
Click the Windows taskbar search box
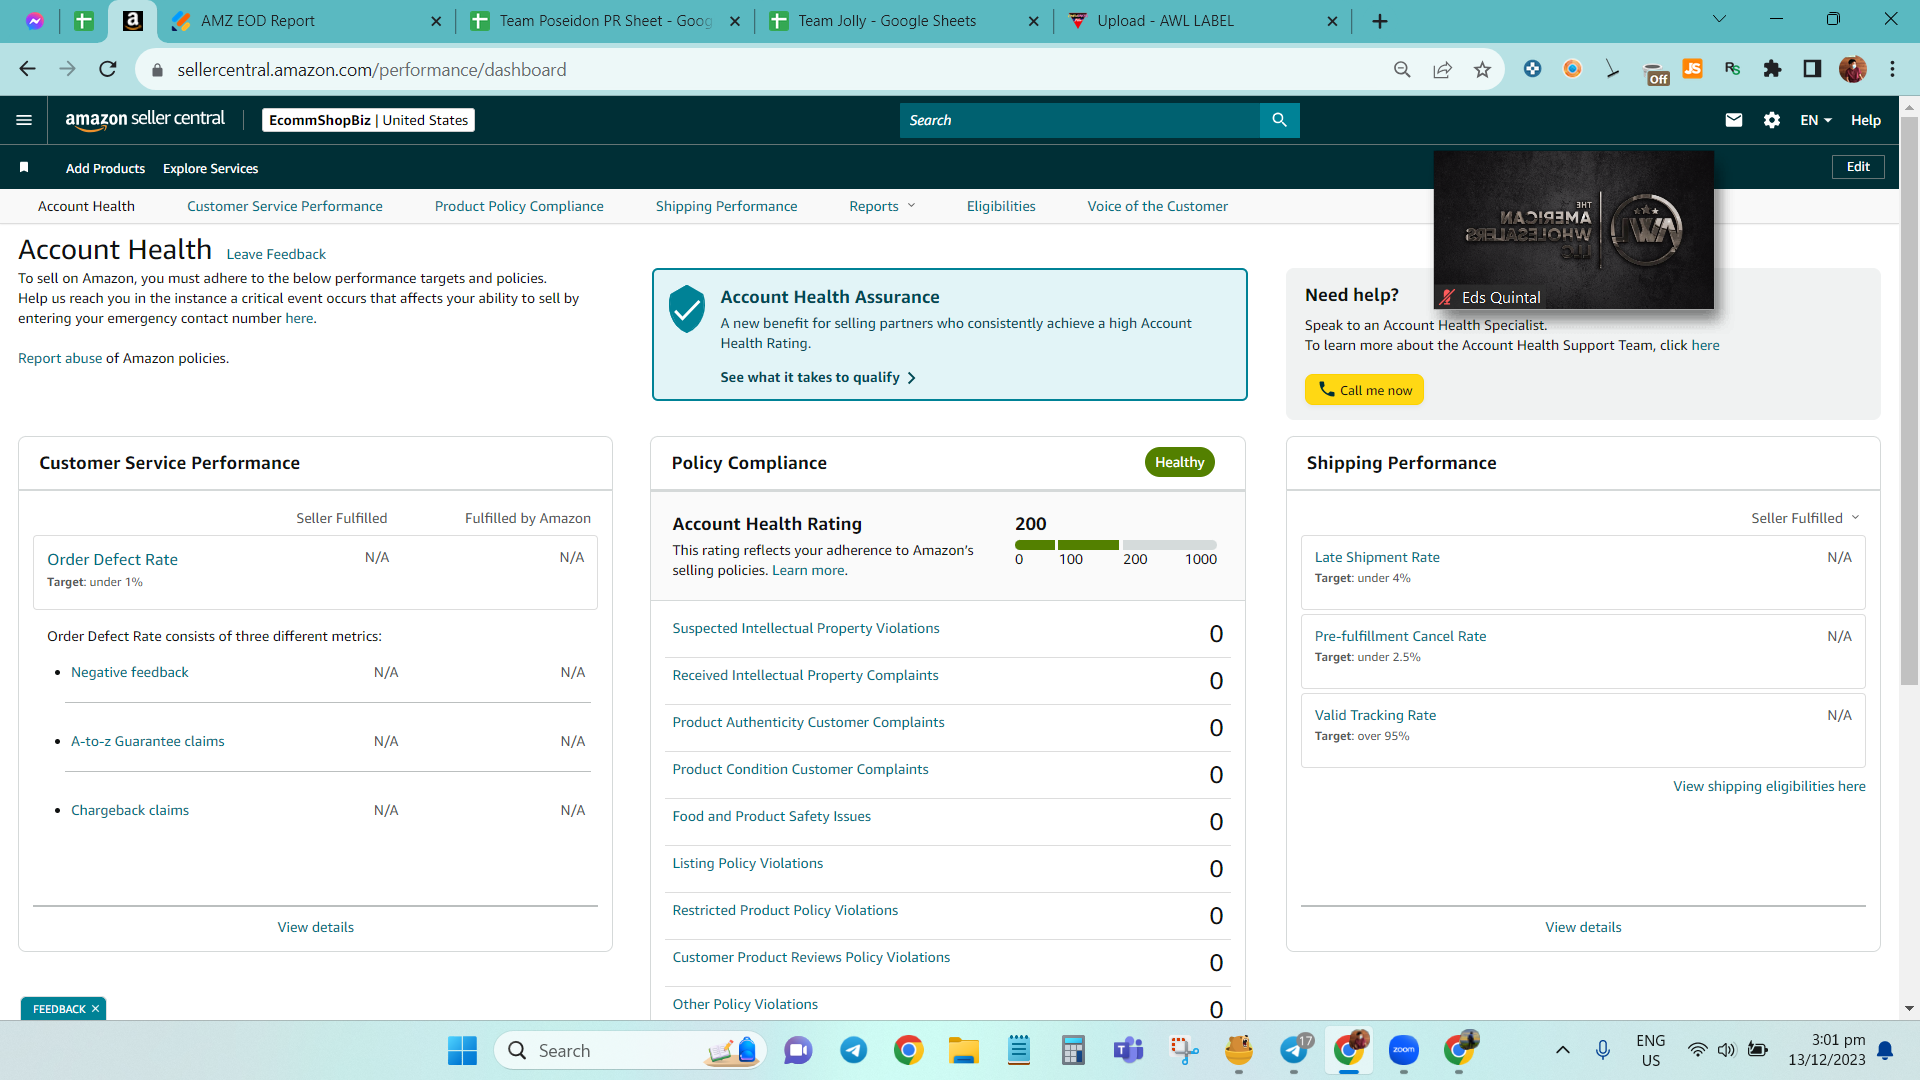coord(630,1050)
